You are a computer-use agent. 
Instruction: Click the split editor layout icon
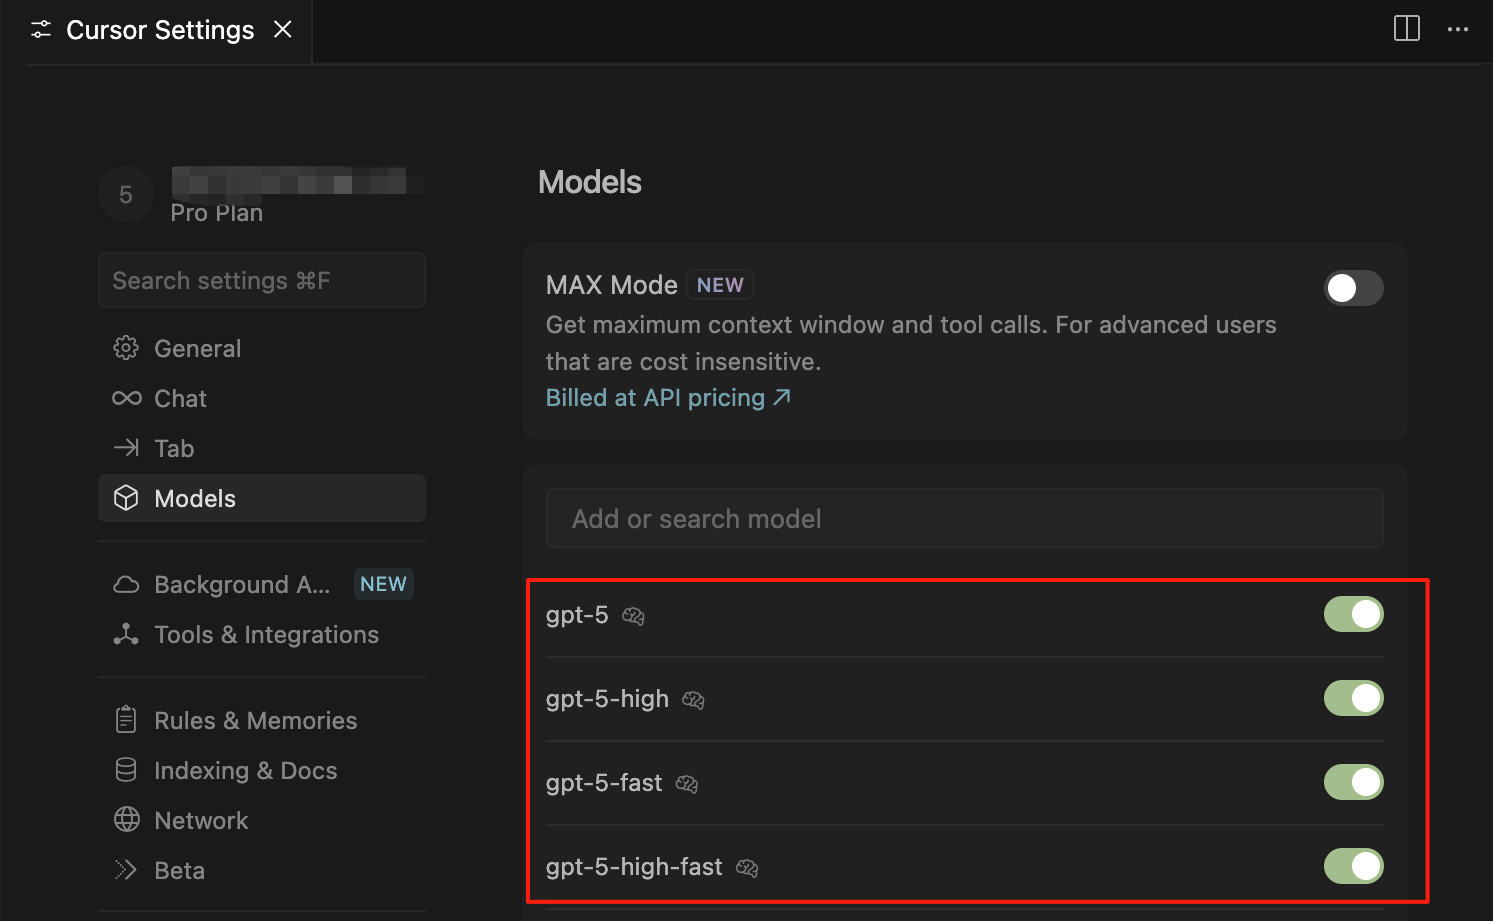coord(1406,29)
